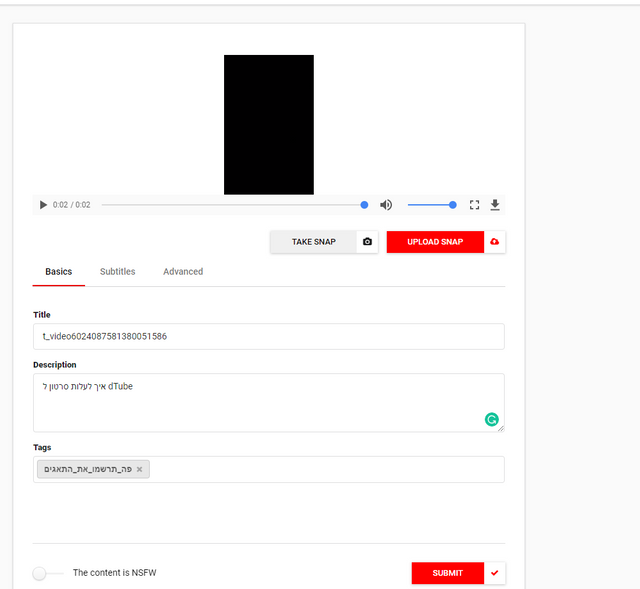This screenshot has height=589, width=640.
Task: Click the checkmark icon beside Submit
Action: (495, 573)
